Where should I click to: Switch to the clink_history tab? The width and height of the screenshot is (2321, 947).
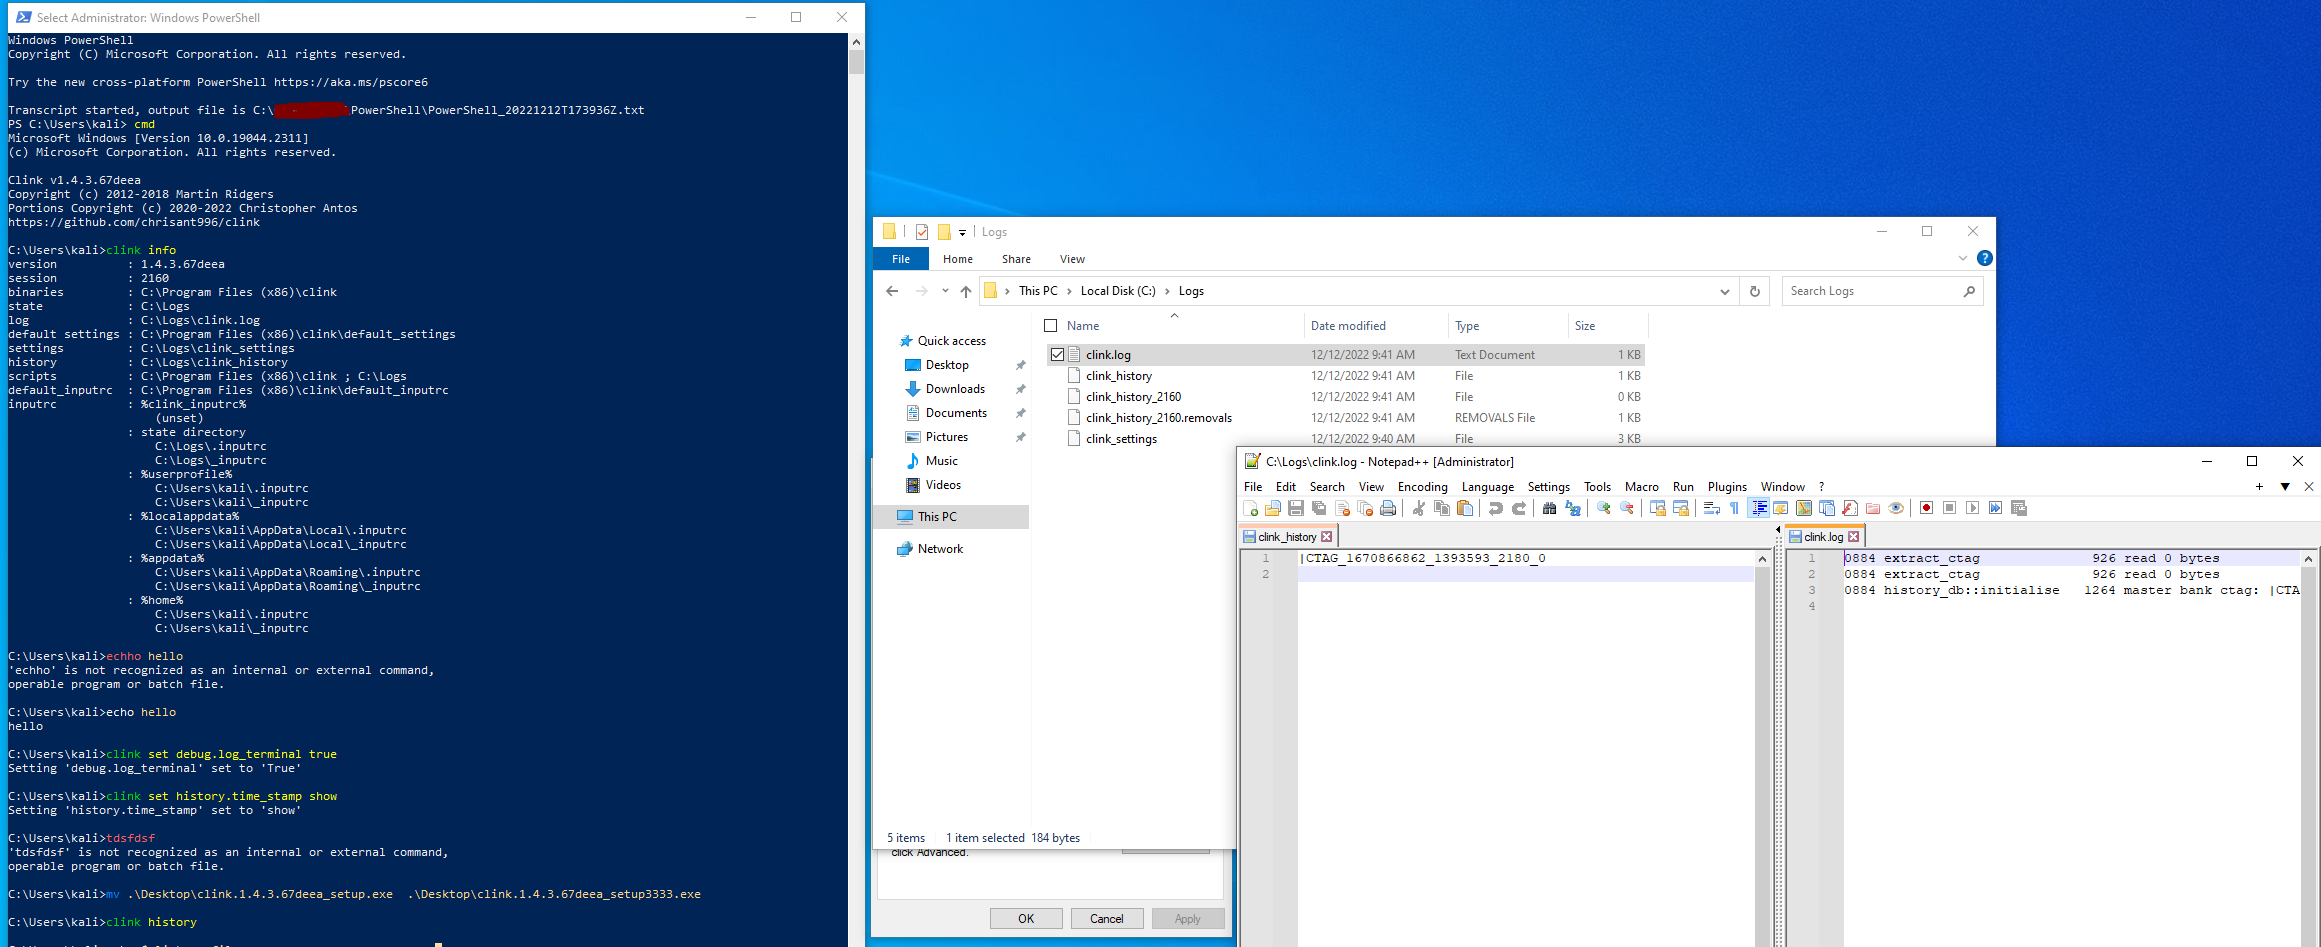[x=1286, y=536]
